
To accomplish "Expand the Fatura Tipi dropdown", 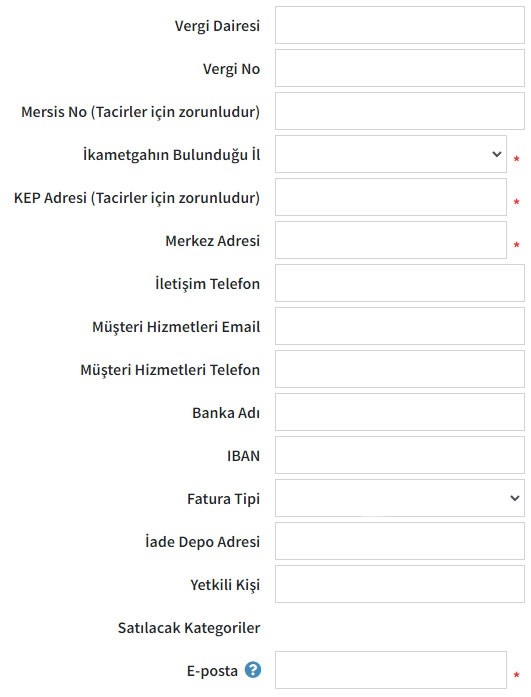I will [399, 498].
